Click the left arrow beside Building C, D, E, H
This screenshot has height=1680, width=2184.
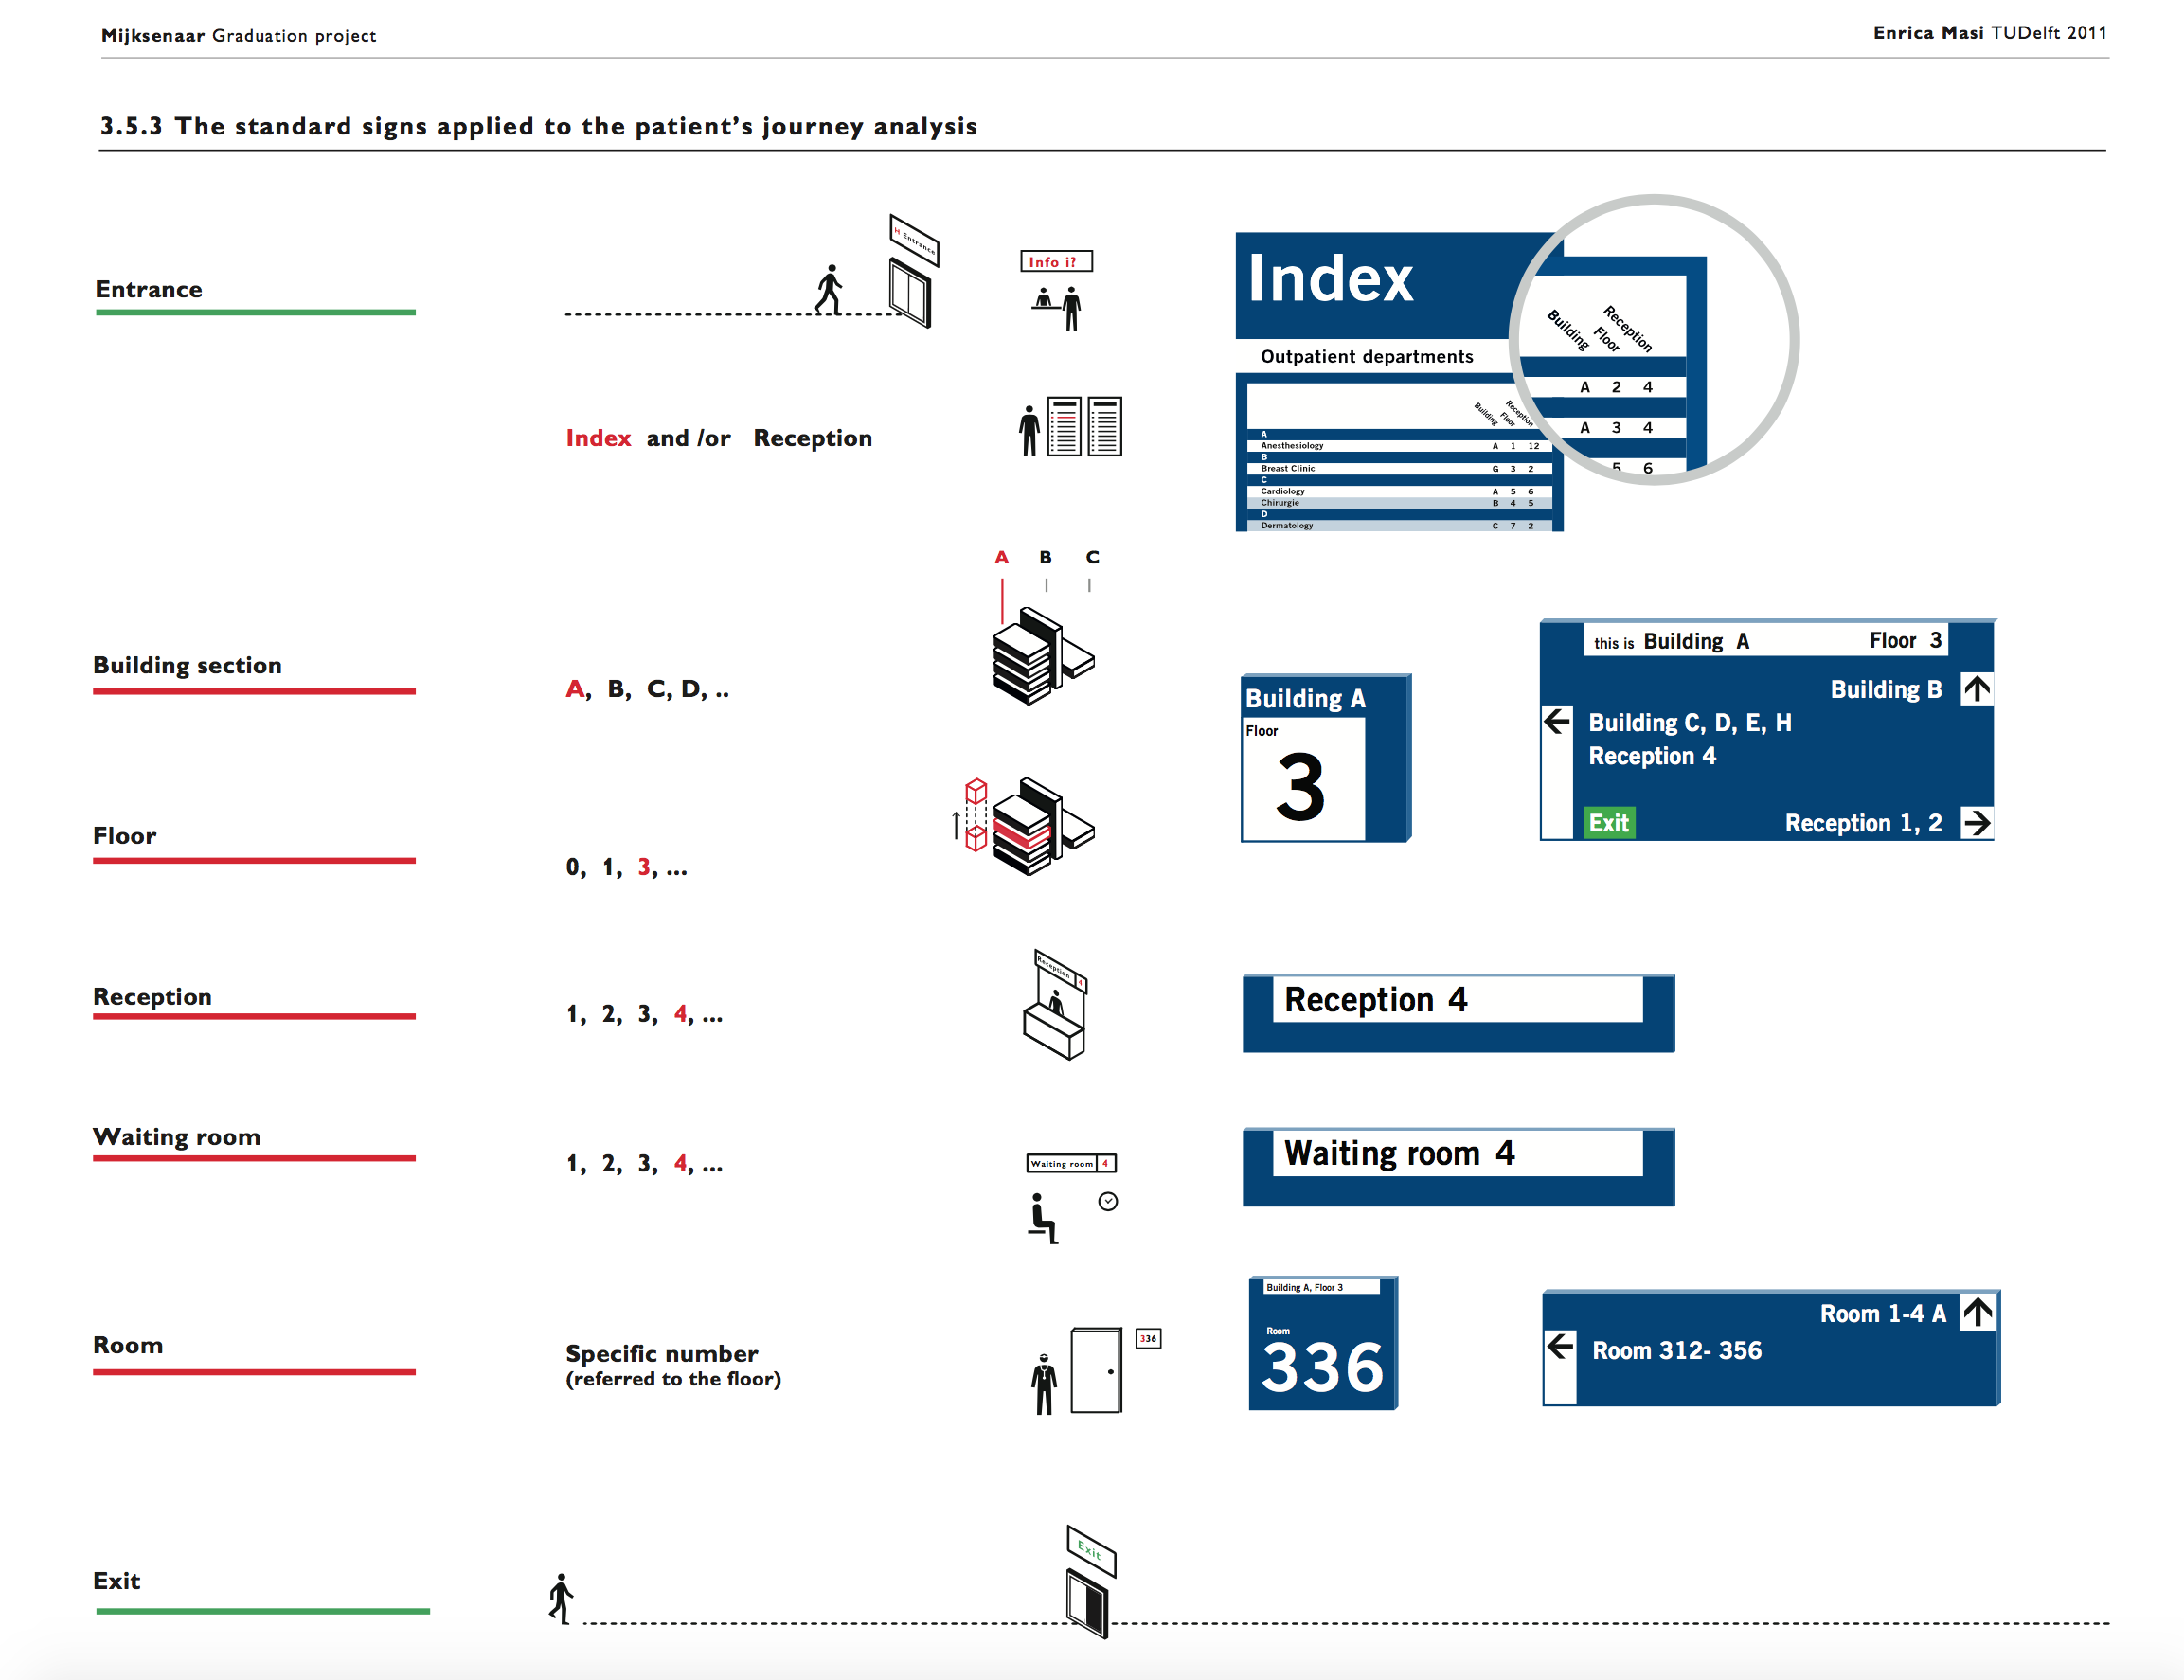pyautogui.click(x=1557, y=721)
